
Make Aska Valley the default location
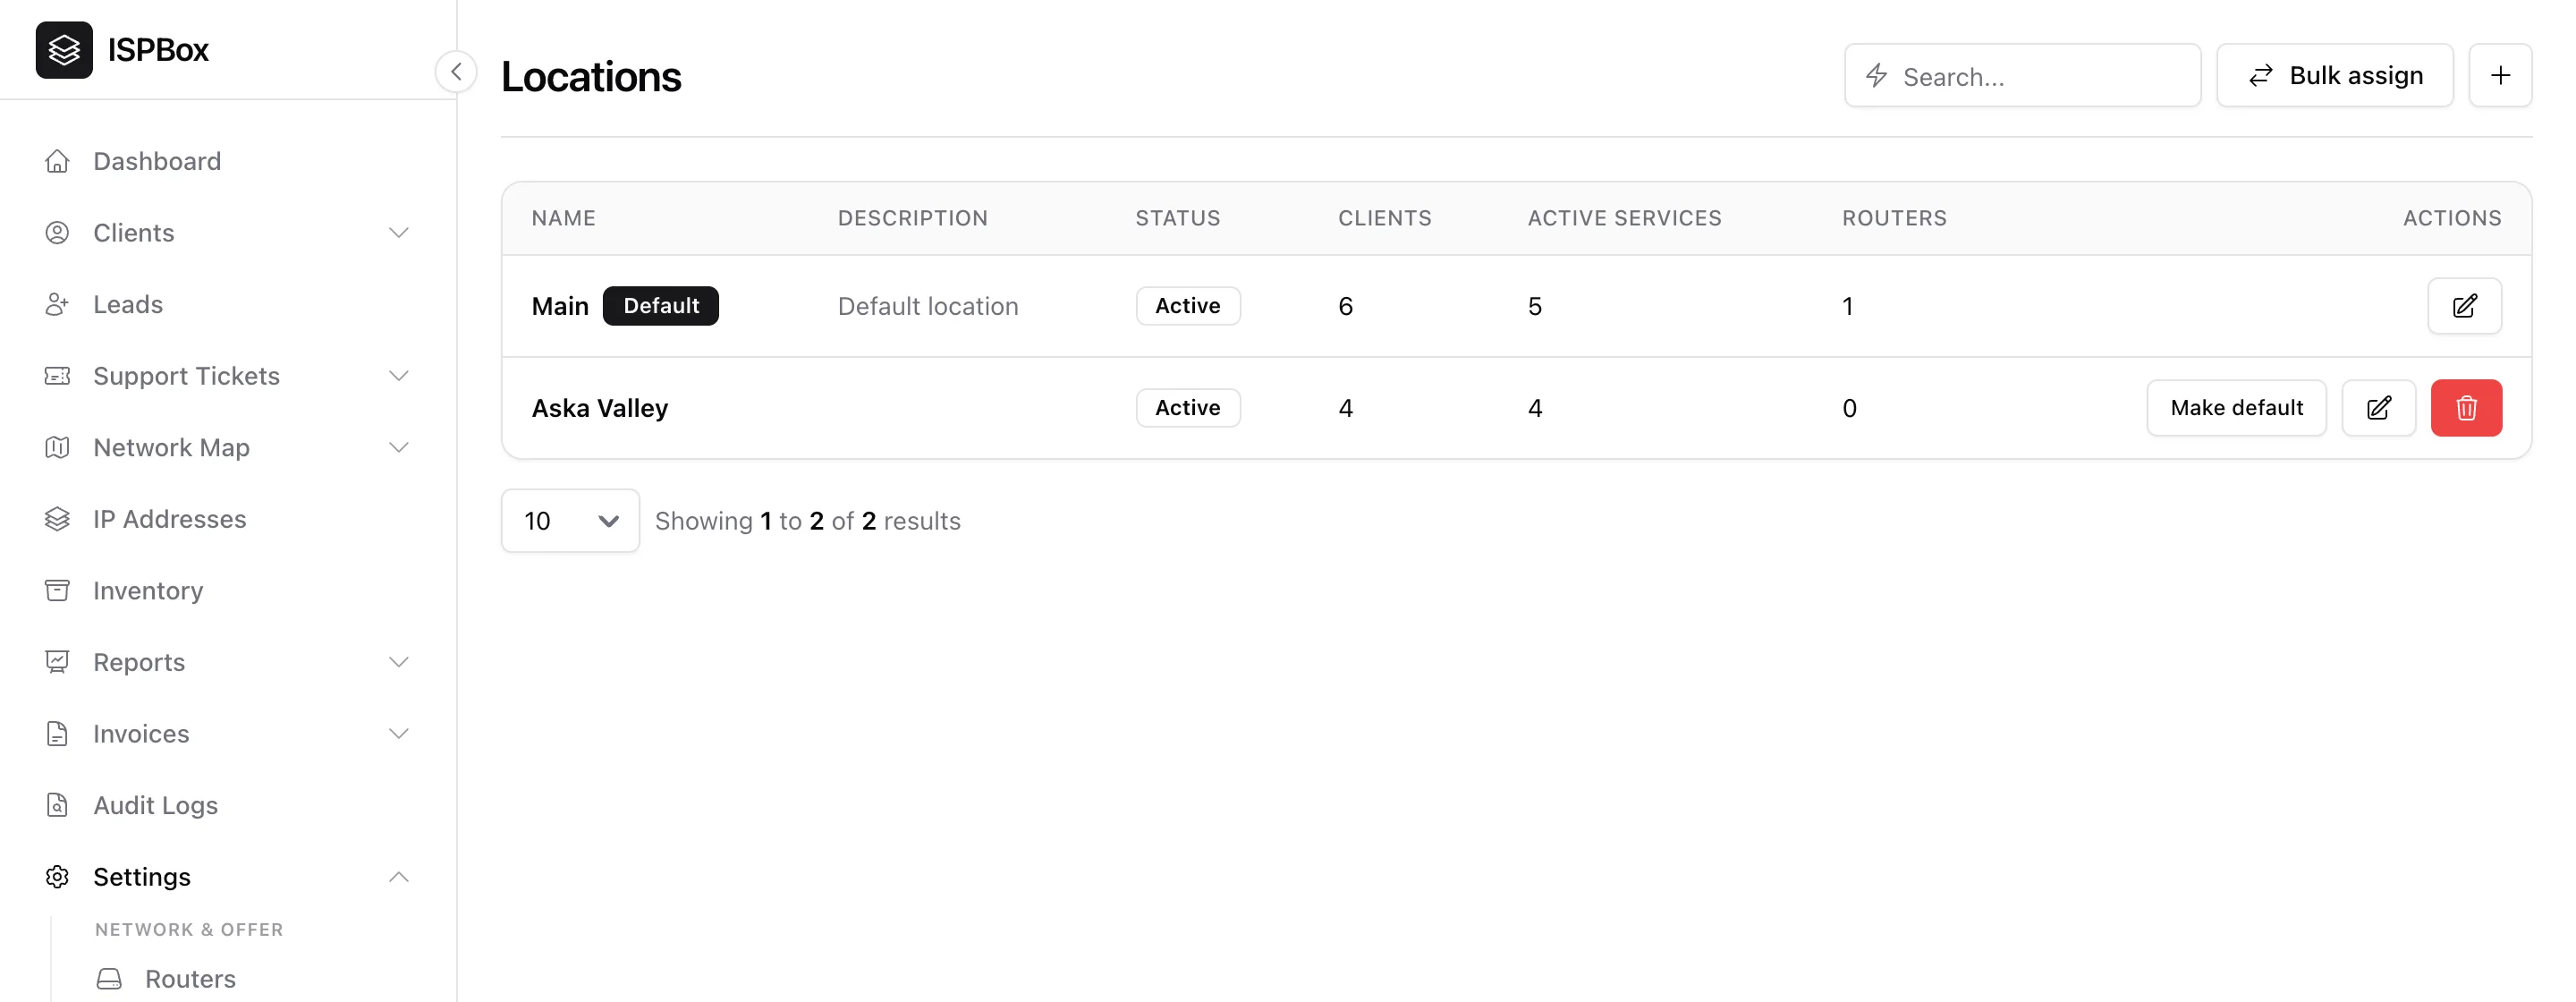coord(2236,408)
